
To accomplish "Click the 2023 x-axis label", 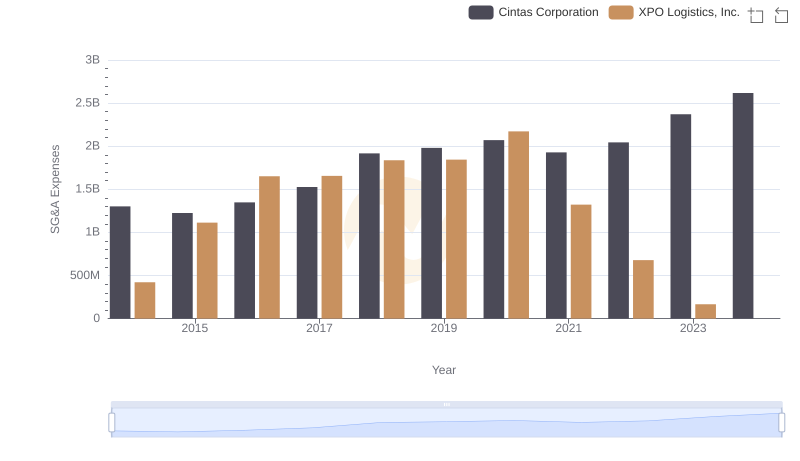I will (693, 328).
